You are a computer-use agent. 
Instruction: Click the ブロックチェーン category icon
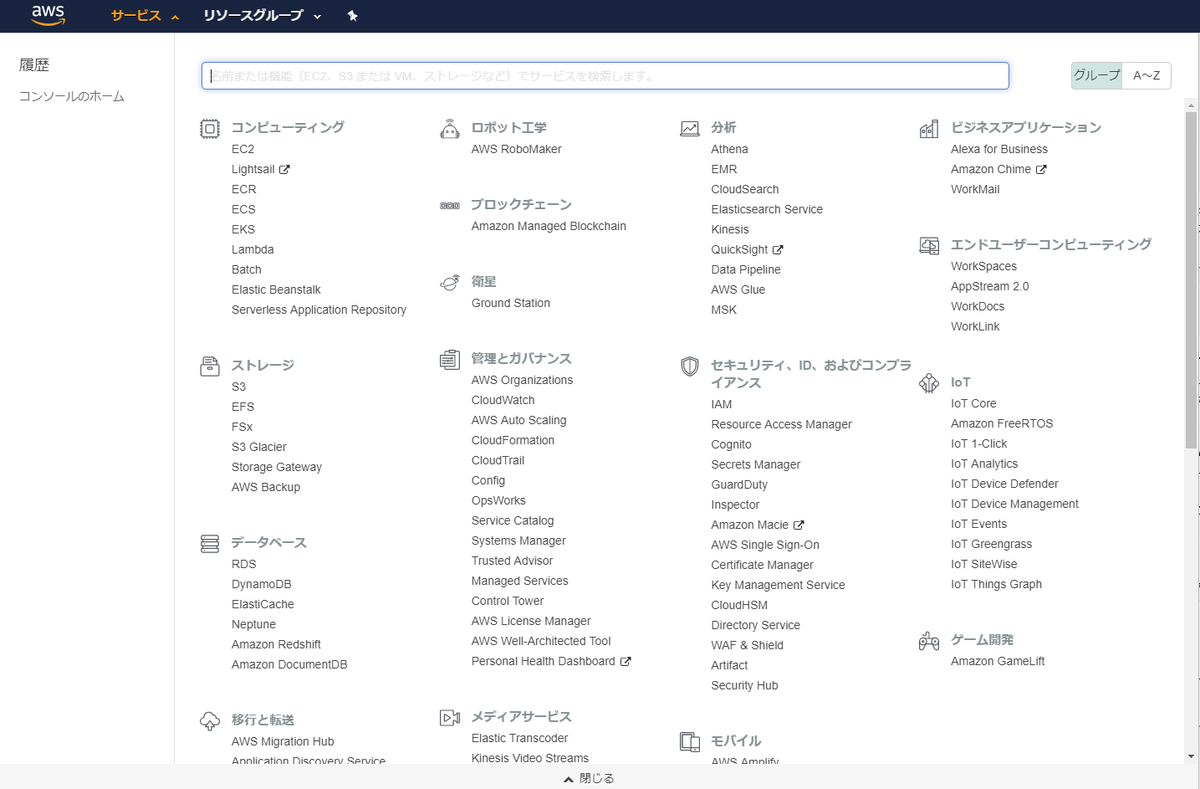450,205
